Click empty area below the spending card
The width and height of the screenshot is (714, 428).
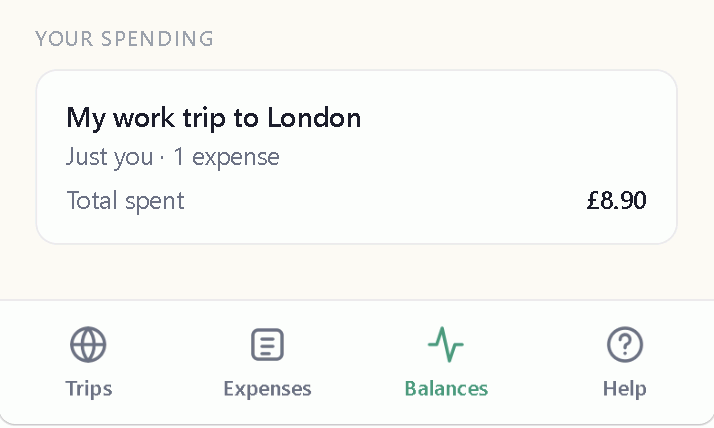point(357,272)
